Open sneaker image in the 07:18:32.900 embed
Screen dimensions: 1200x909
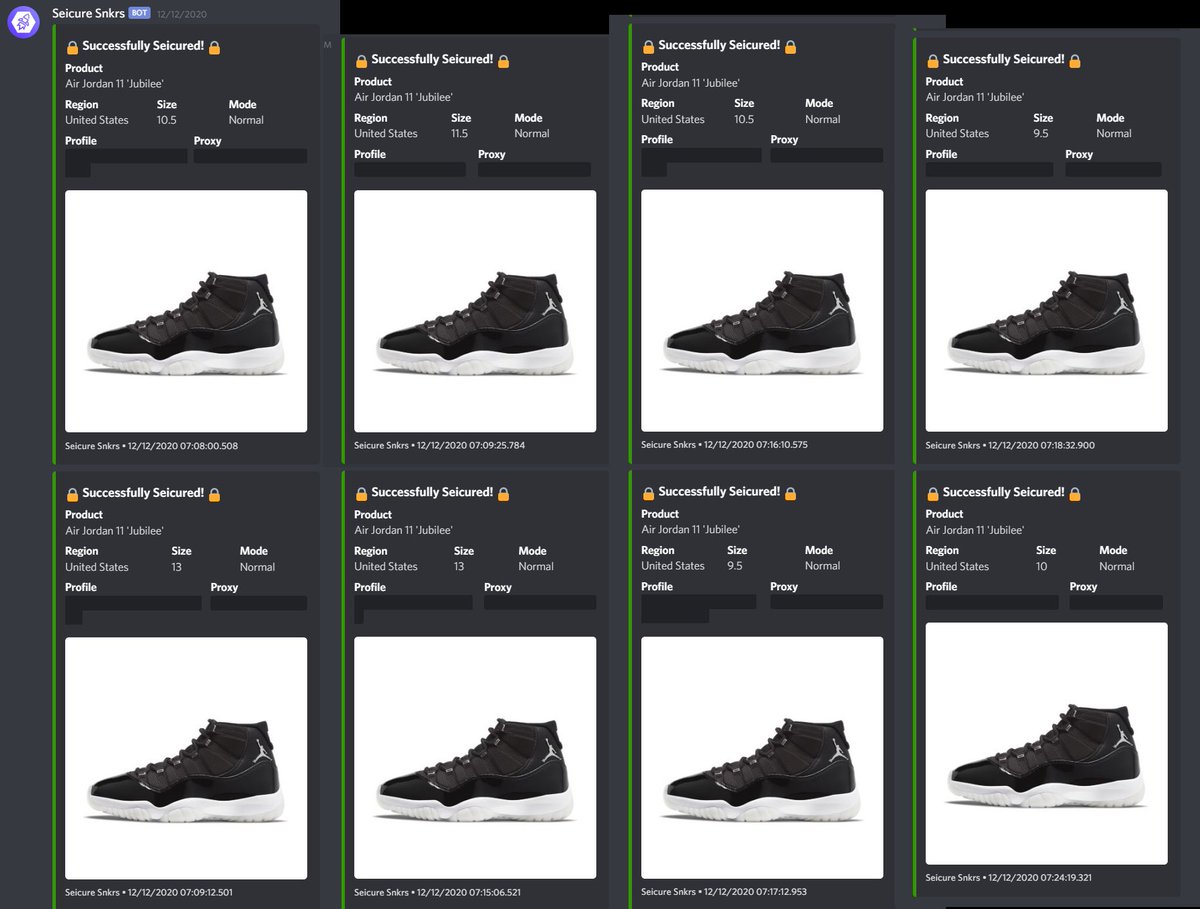point(1046,311)
